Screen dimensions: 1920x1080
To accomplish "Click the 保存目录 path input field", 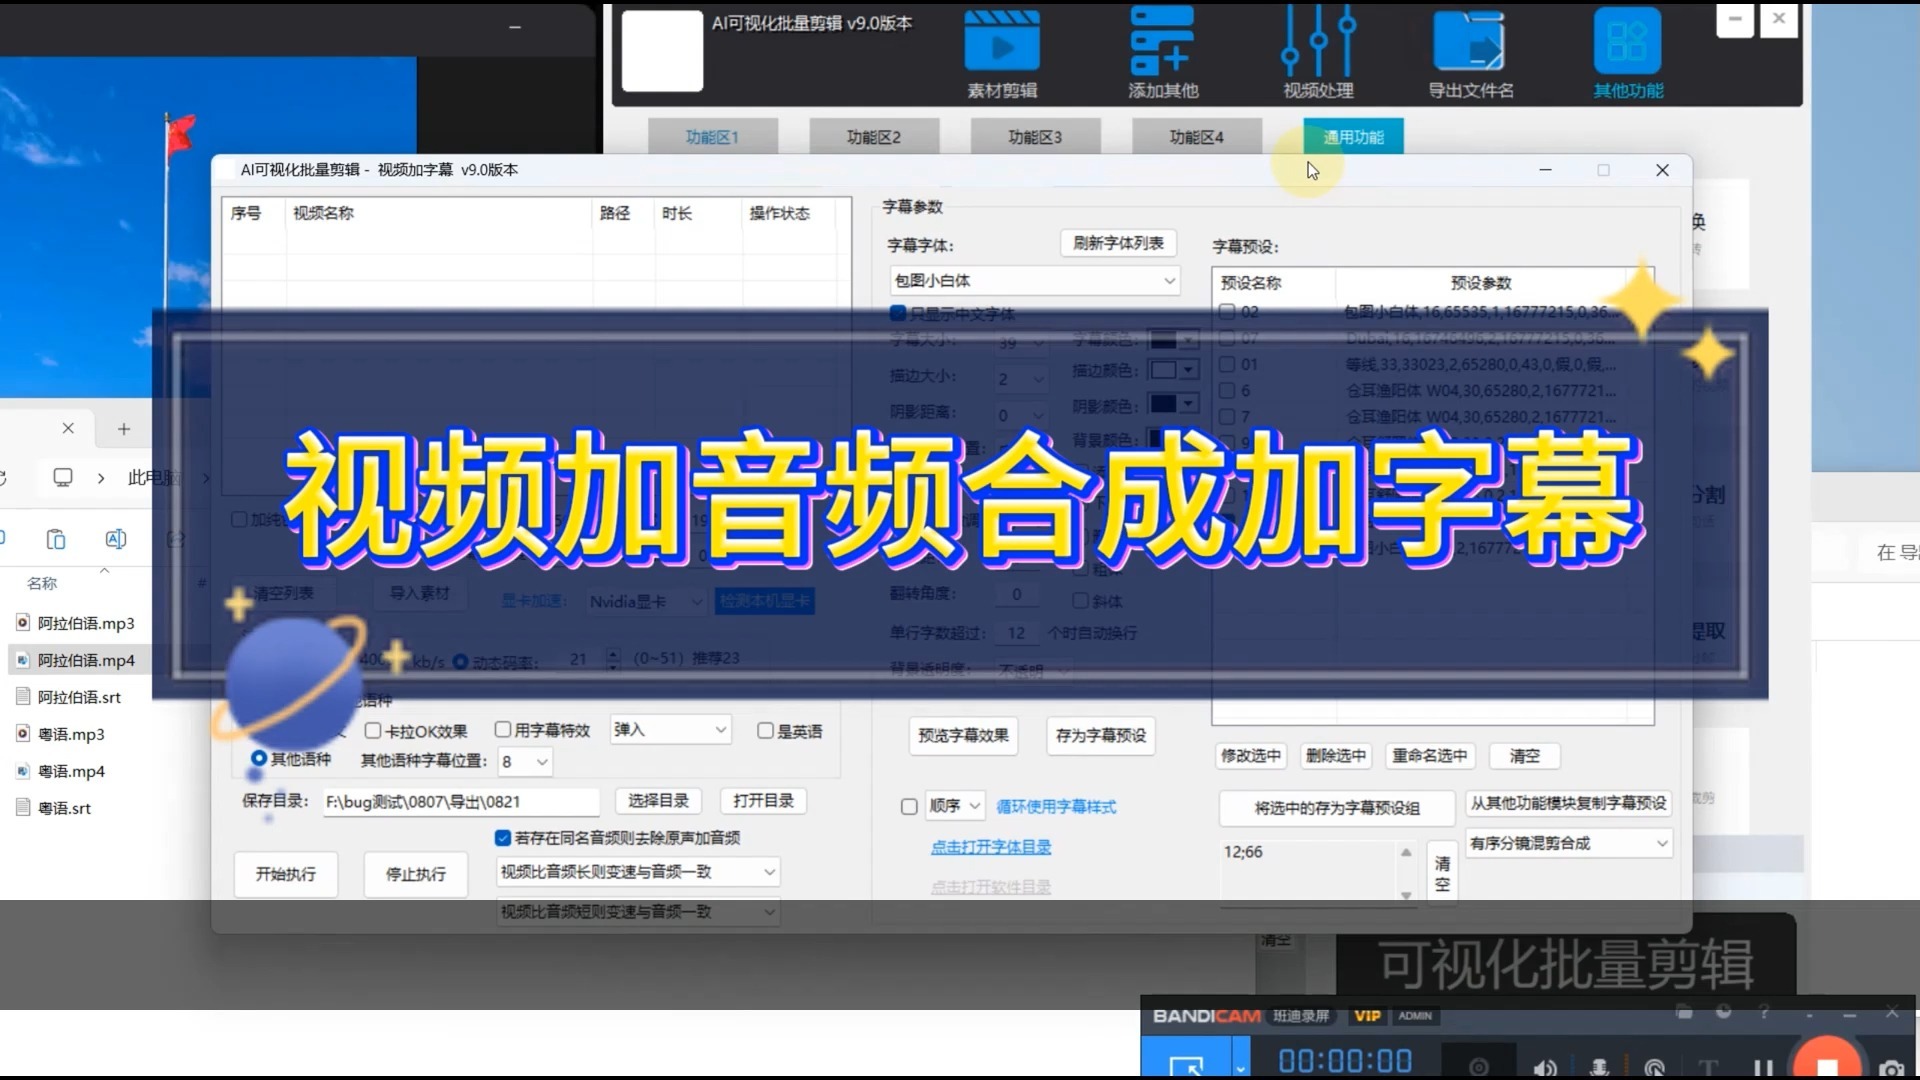I will coord(461,802).
